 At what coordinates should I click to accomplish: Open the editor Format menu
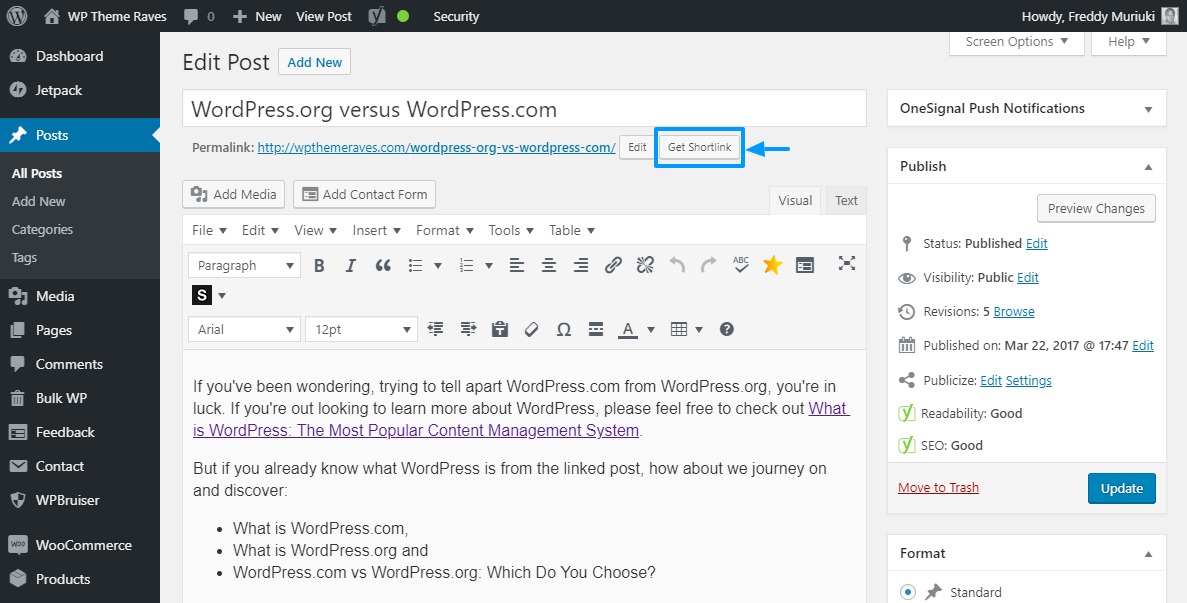(x=445, y=230)
